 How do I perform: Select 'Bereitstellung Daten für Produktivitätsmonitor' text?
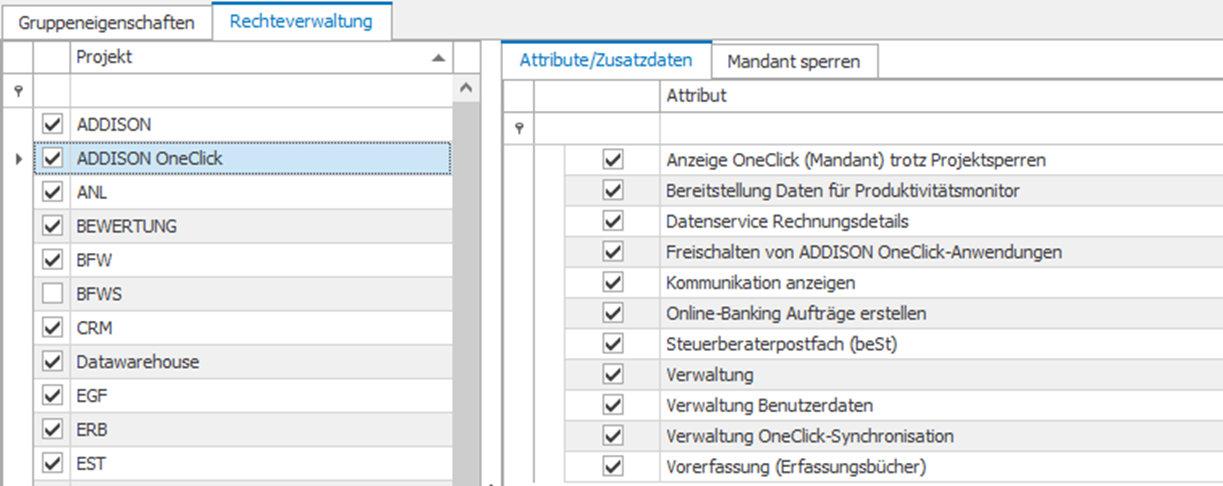843,190
